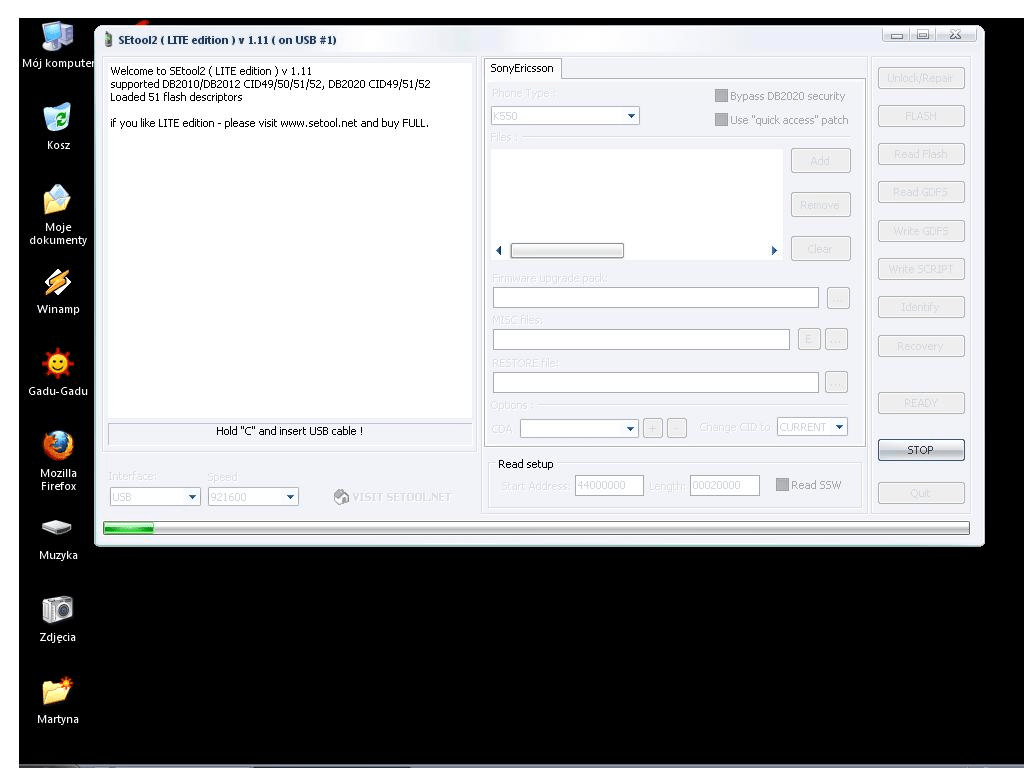Browse for a Firmware upgrade pack
This screenshot has width=1024, height=768.
coord(836,297)
